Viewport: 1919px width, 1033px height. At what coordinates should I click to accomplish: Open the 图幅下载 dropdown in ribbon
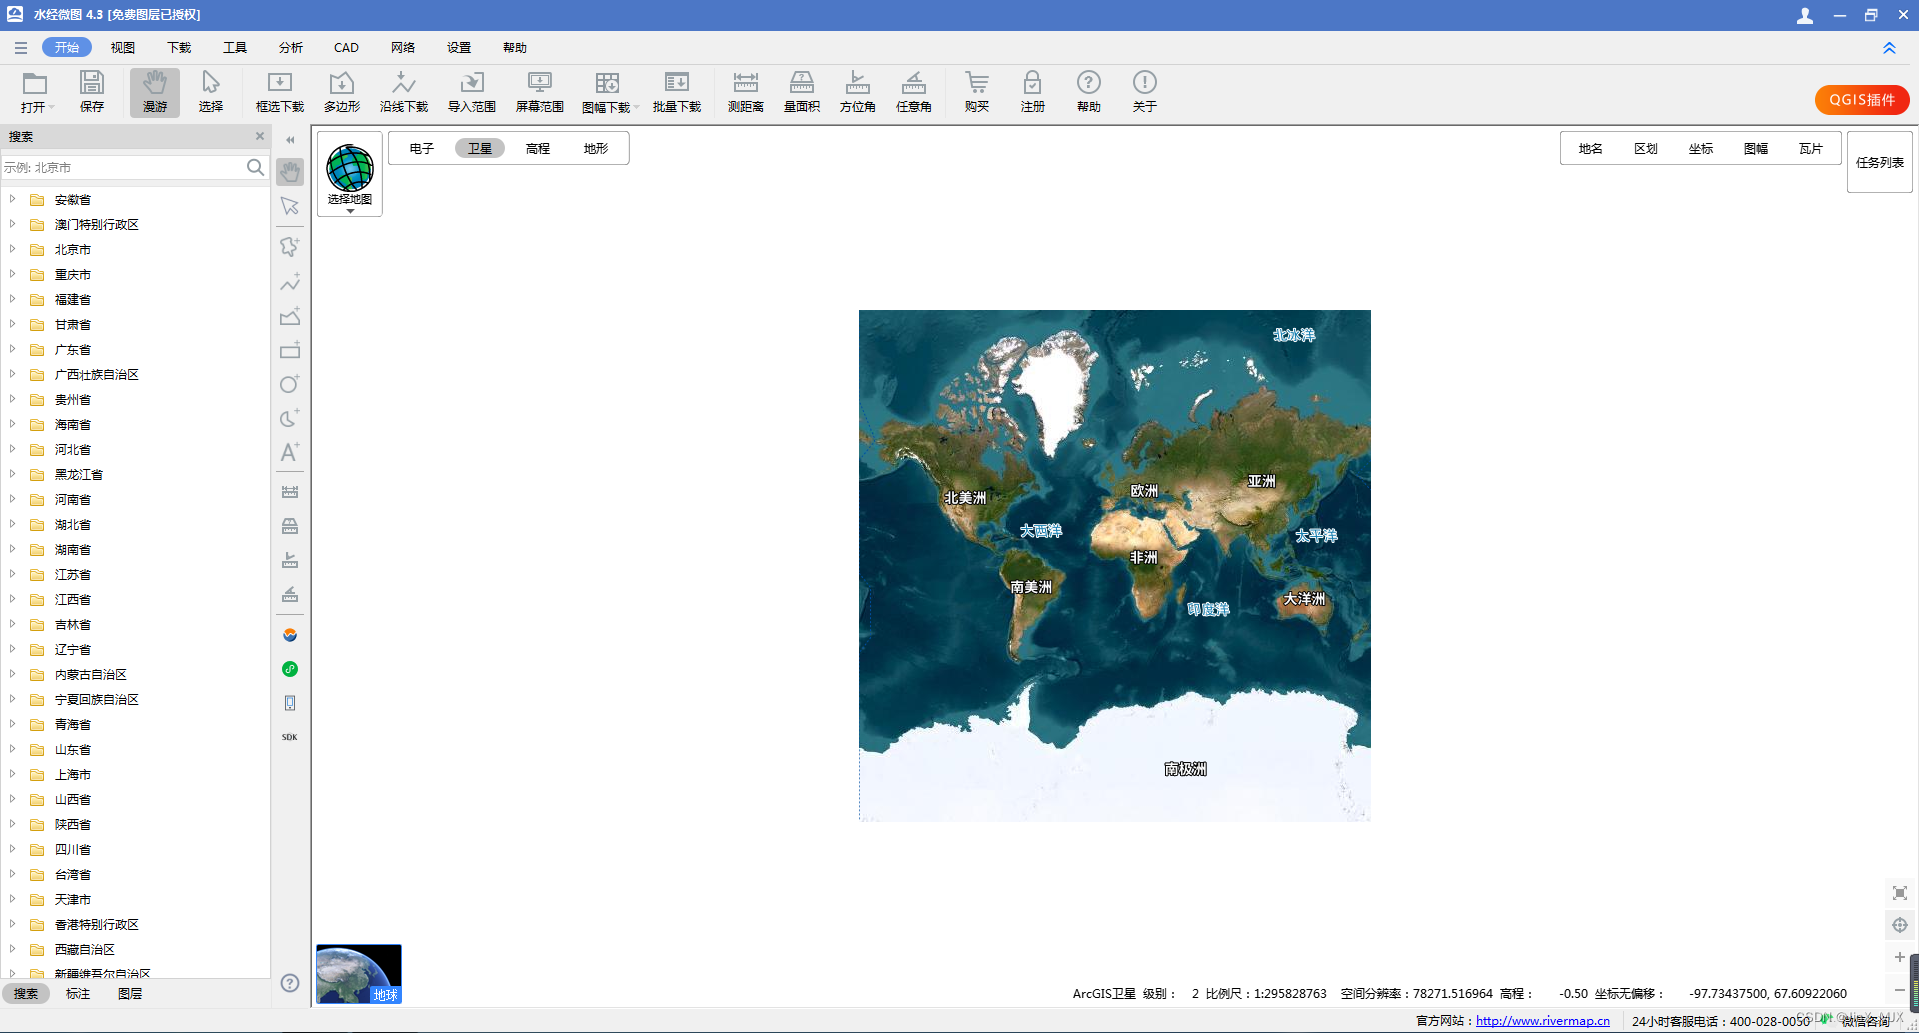[x=636, y=107]
